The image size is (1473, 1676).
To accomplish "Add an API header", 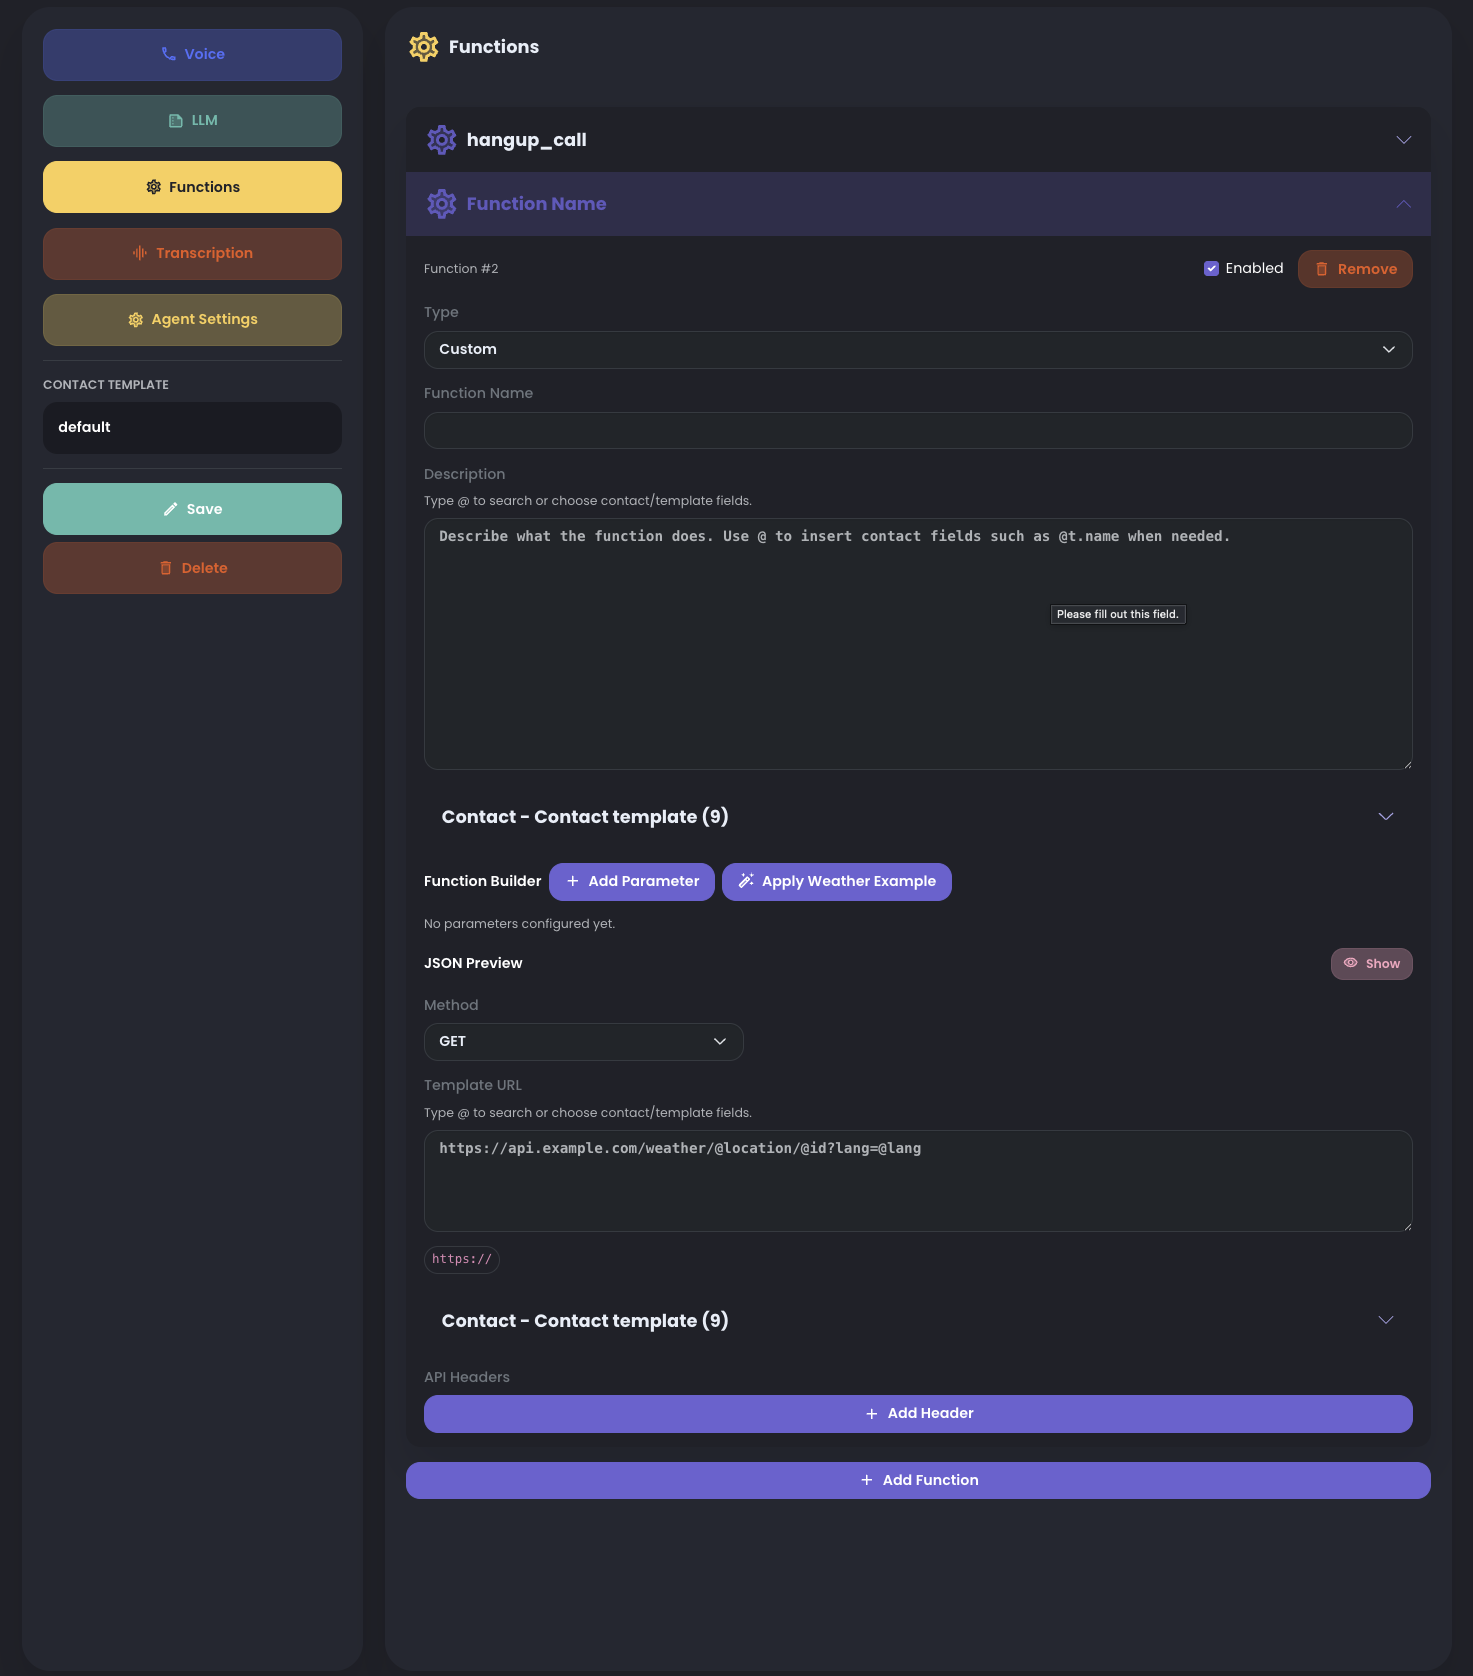I will tap(918, 1414).
